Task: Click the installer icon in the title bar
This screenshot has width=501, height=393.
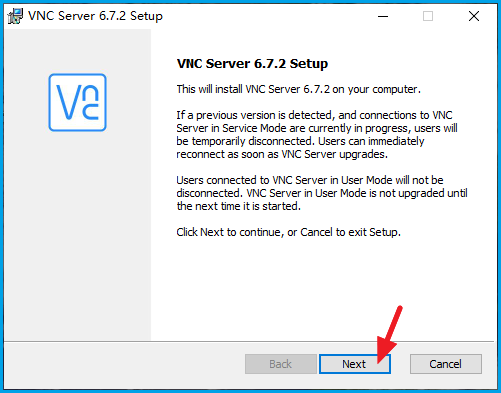Action: pyautogui.click(x=15, y=16)
